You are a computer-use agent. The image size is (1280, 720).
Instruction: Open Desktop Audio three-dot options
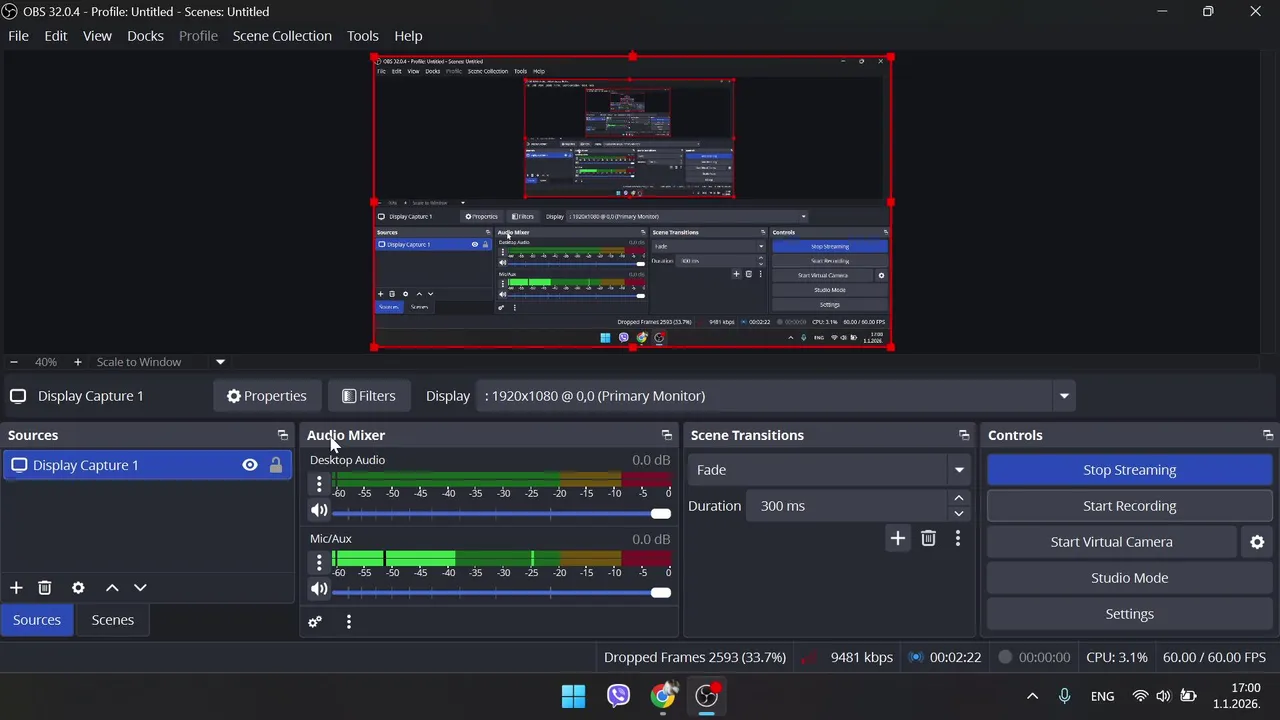pos(319,484)
